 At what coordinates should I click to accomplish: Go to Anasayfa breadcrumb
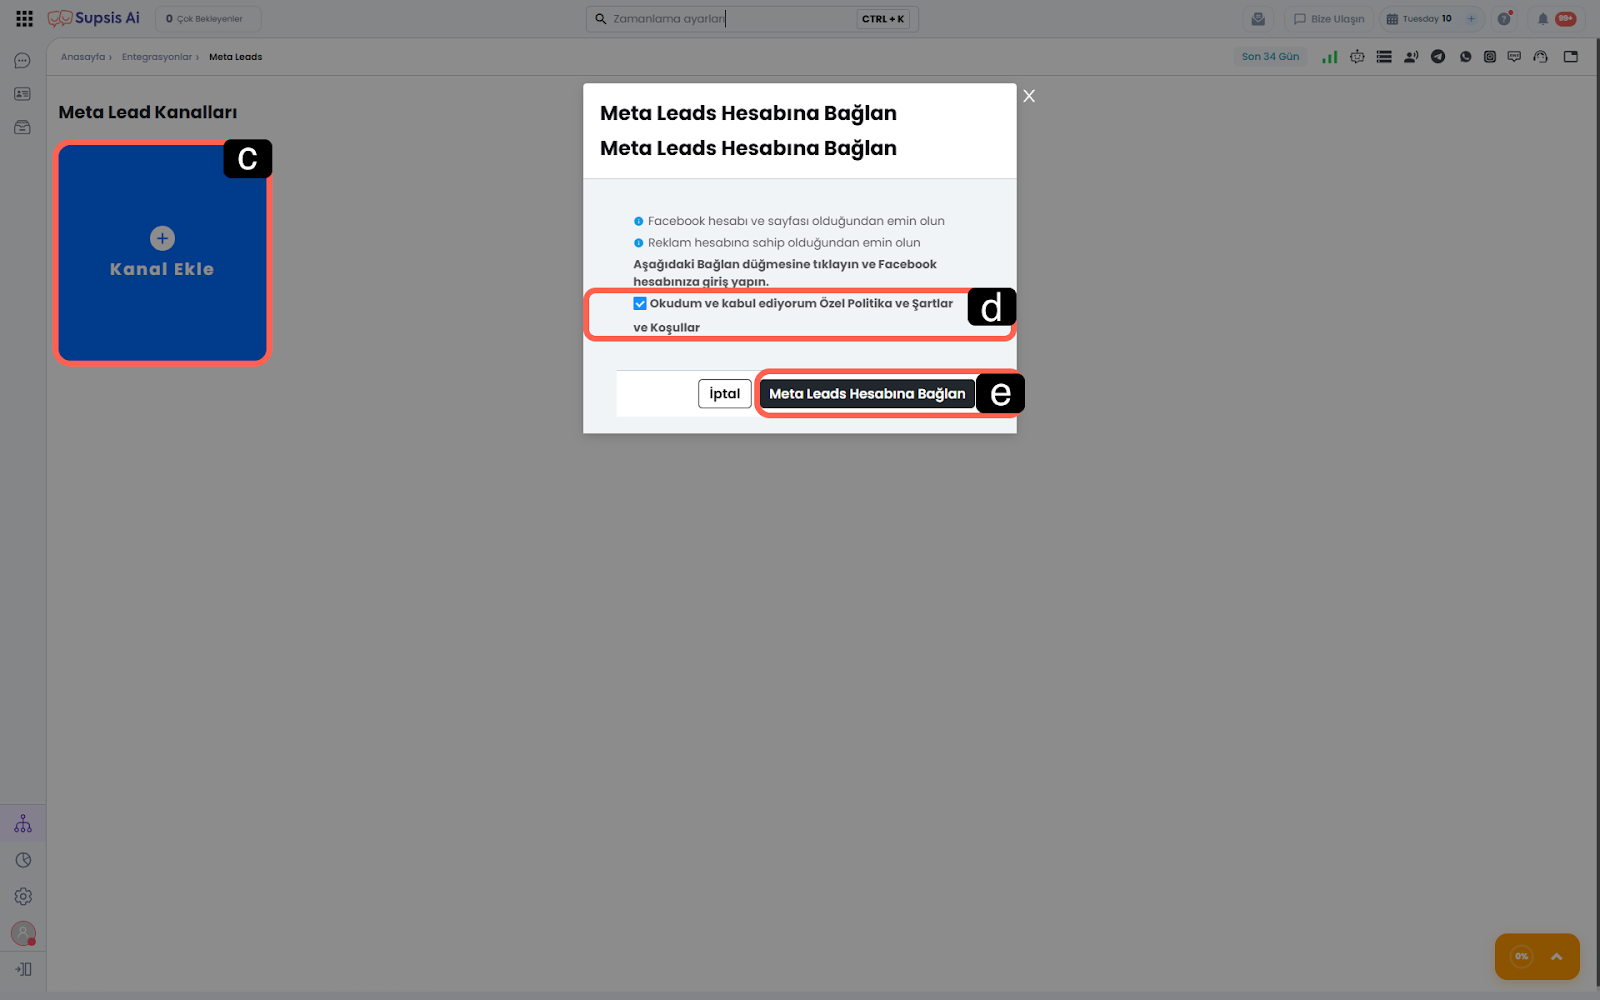(83, 57)
